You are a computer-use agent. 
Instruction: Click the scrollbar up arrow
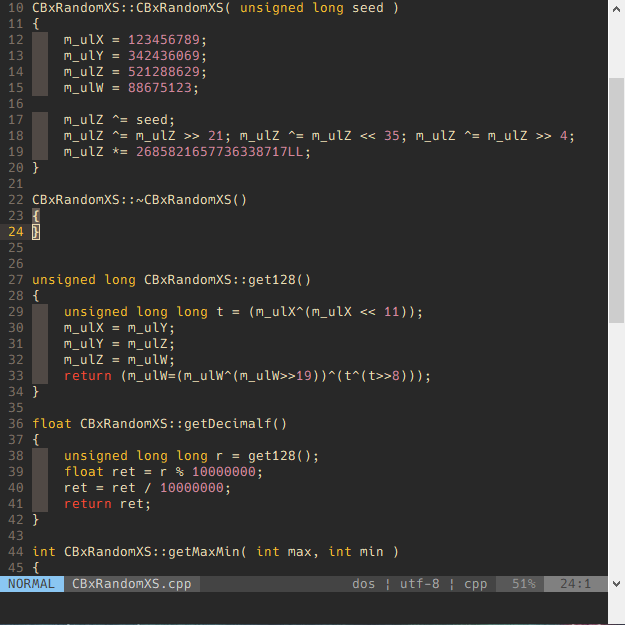(616, 10)
